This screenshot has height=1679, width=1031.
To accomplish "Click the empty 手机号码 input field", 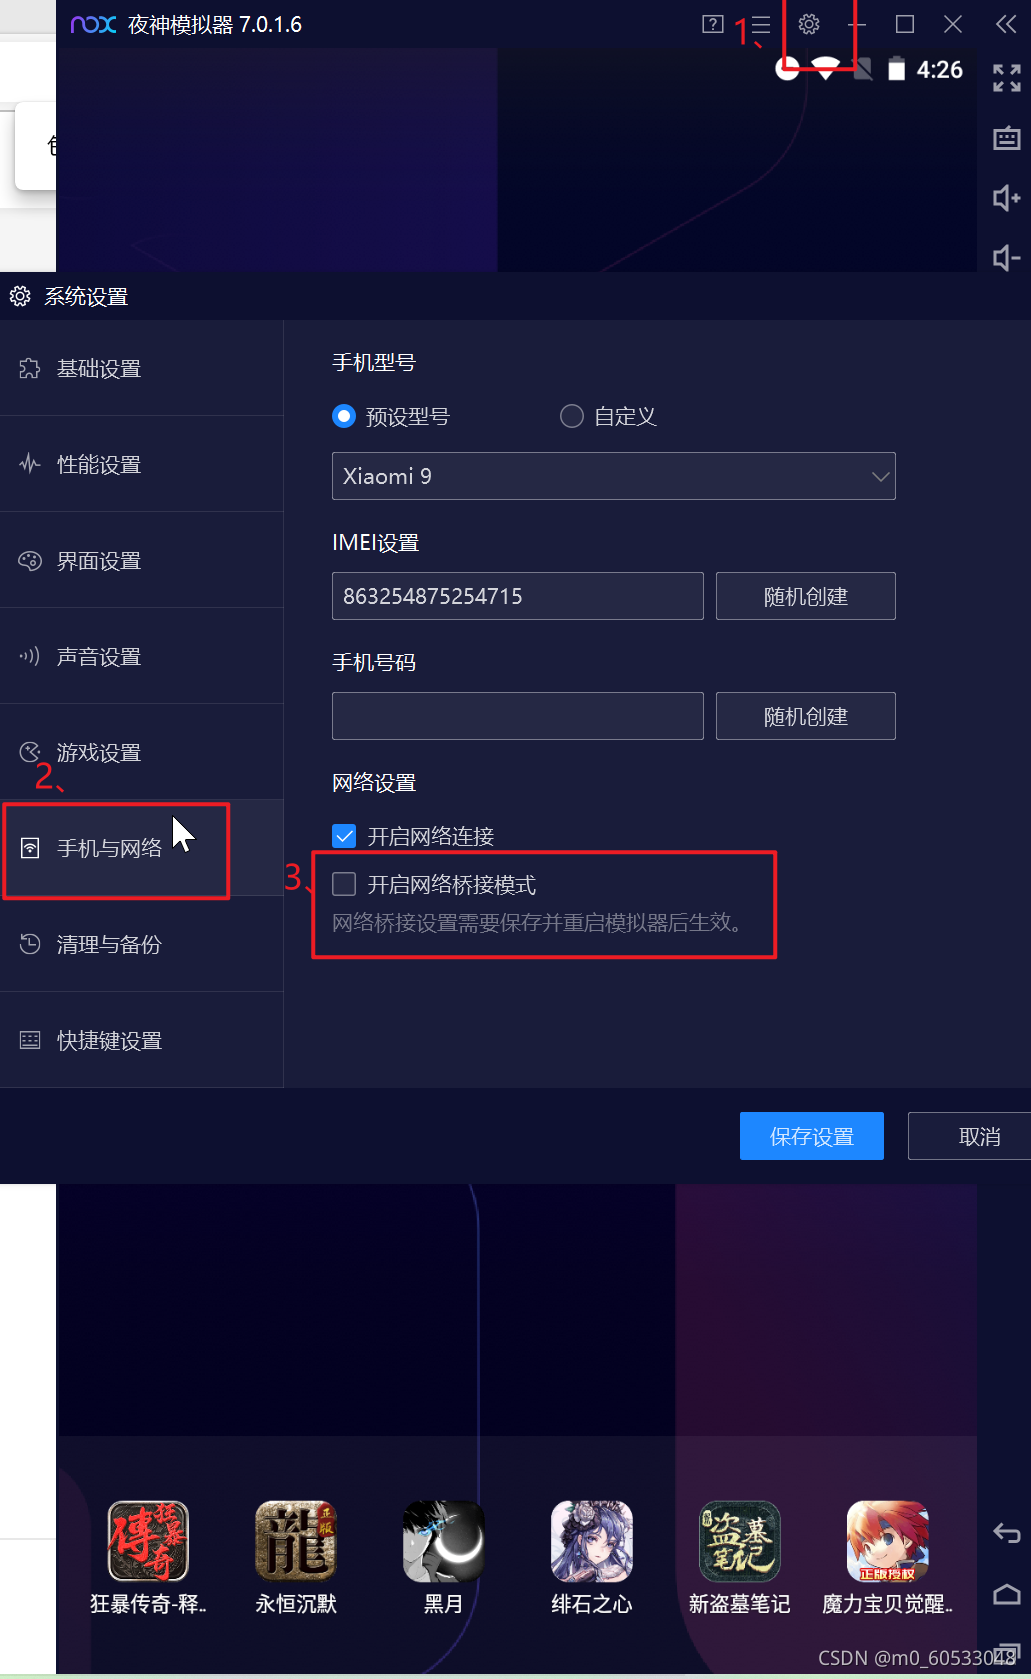I will 518,716.
